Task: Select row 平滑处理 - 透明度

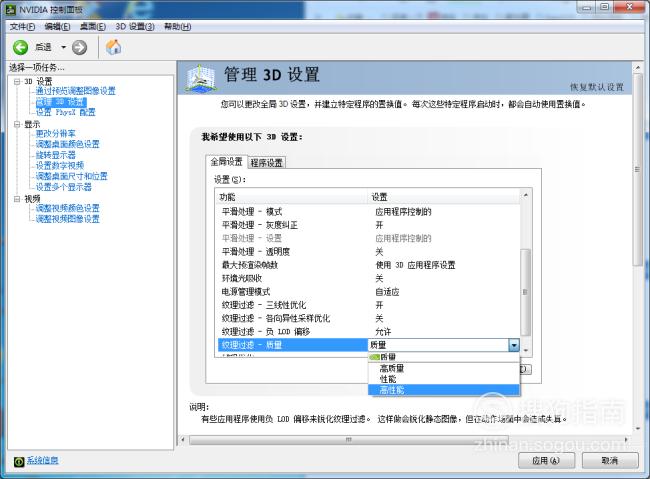Action: pyautogui.click(x=369, y=252)
